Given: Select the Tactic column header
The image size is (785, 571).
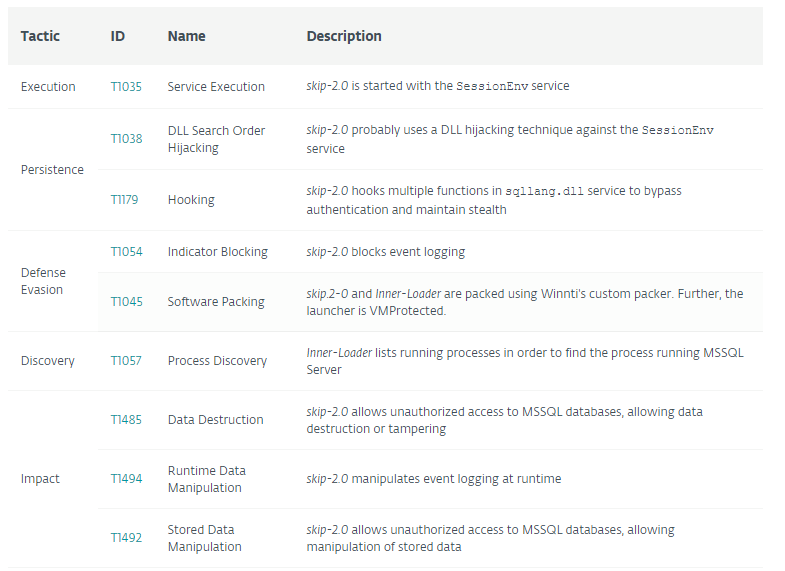Looking at the screenshot, I should [x=40, y=36].
